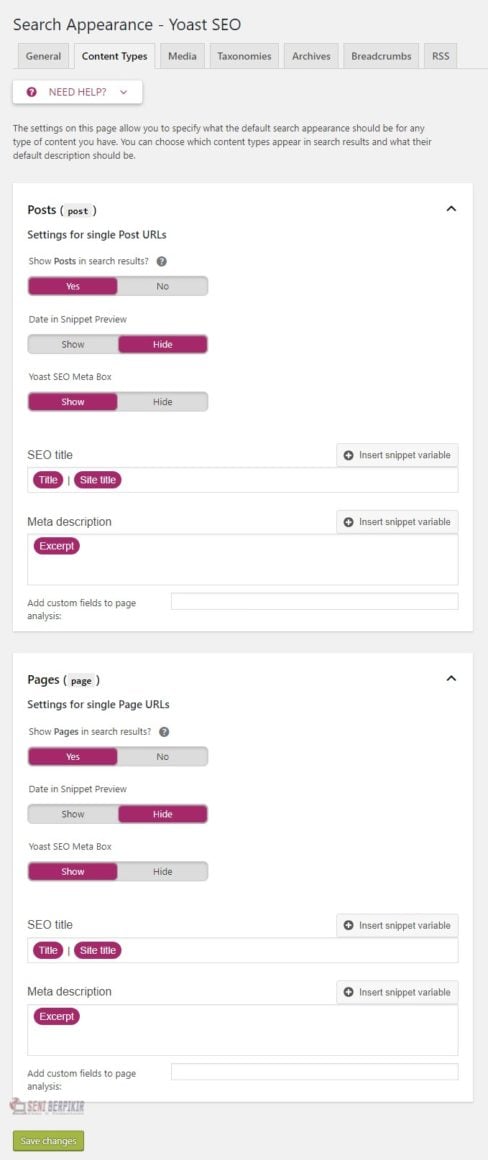The width and height of the screenshot is (488, 1160).
Task: Select the Site title pill in Pages SEO title
Action: tap(98, 951)
